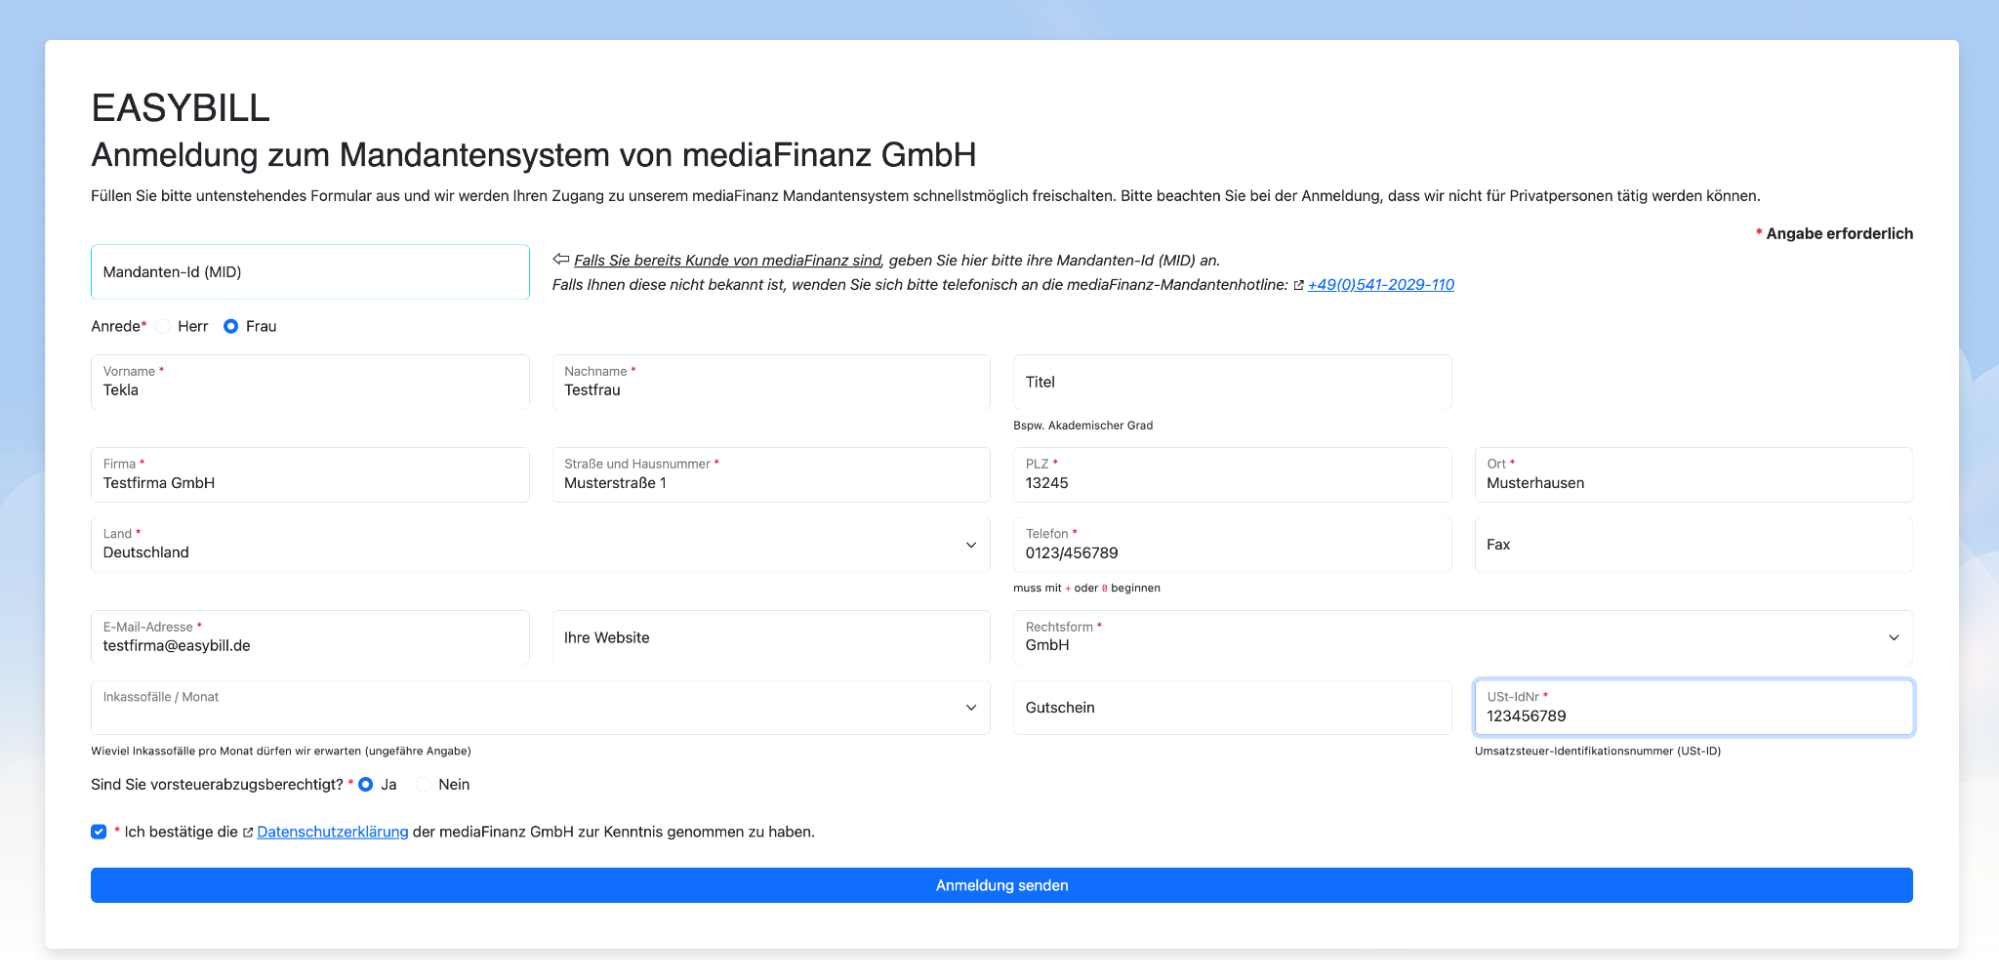Image resolution: width=1999 pixels, height=961 pixels.
Task: Click the left arrow icon beside the MID hint
Action: [561, 259]
